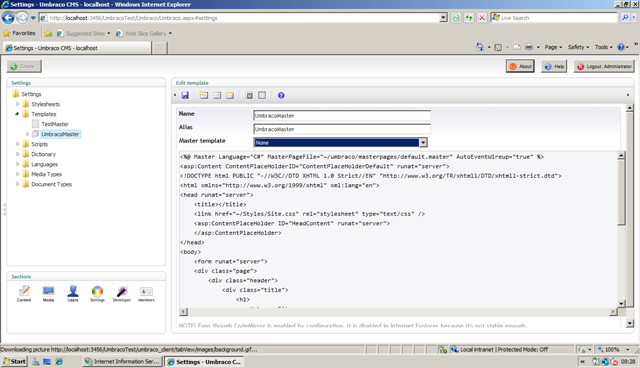This screenshot has height=368, width=640.
Task: Select the Settings - Umbraco CMS browser tab
Action: coord(77,48)
